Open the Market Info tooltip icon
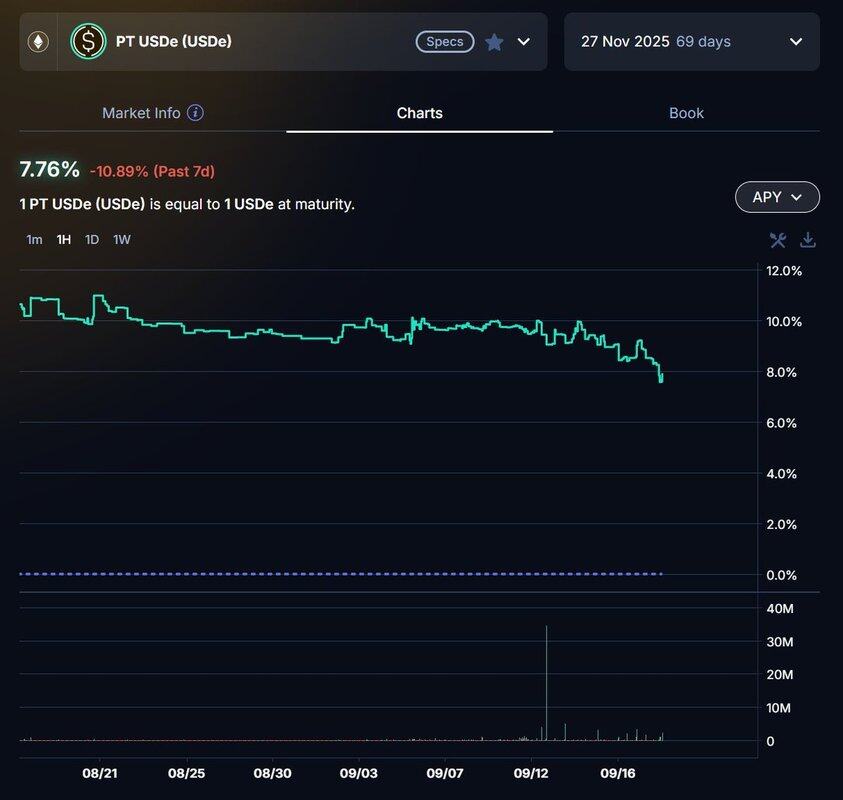This screenshot has width=843, height=800. click(x=195, y=113)
